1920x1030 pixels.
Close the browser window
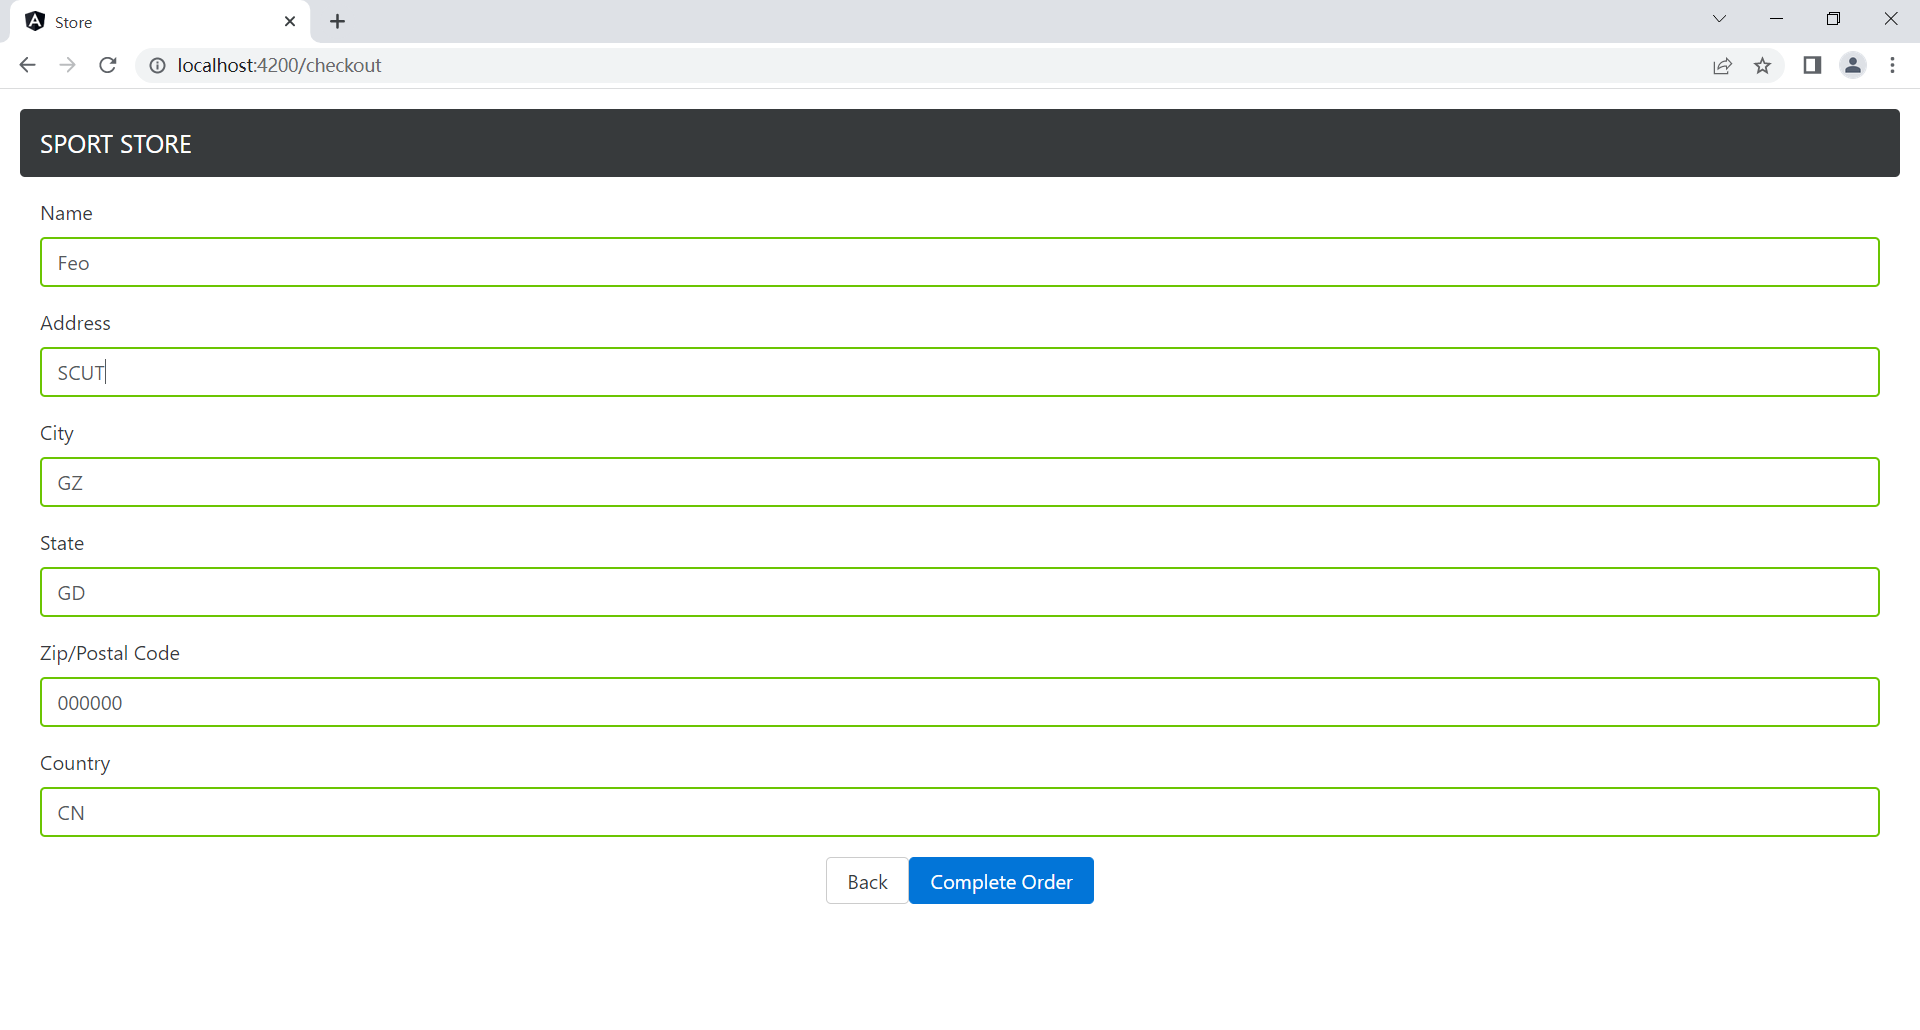(x=1890, y=19)
